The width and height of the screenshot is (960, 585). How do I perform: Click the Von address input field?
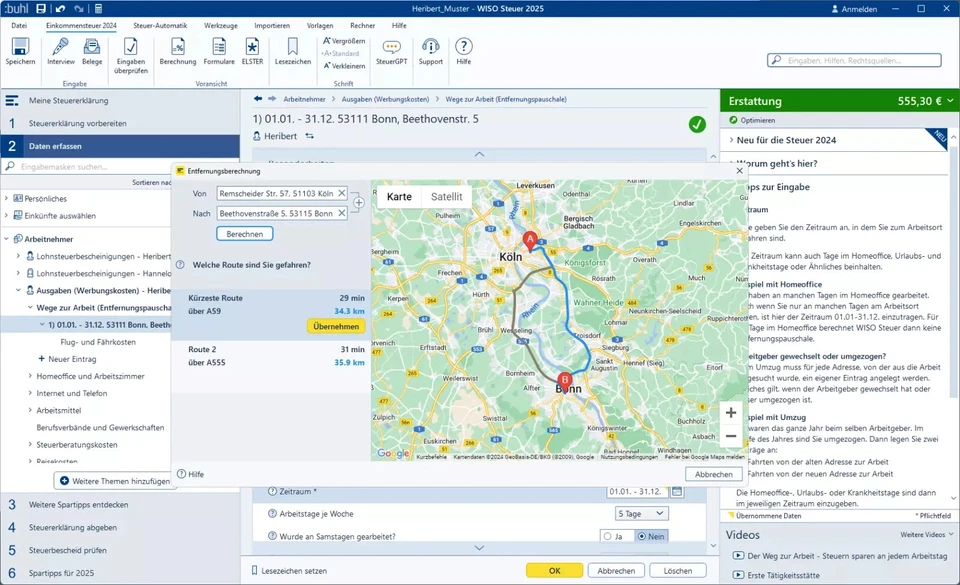pos(277,194)
